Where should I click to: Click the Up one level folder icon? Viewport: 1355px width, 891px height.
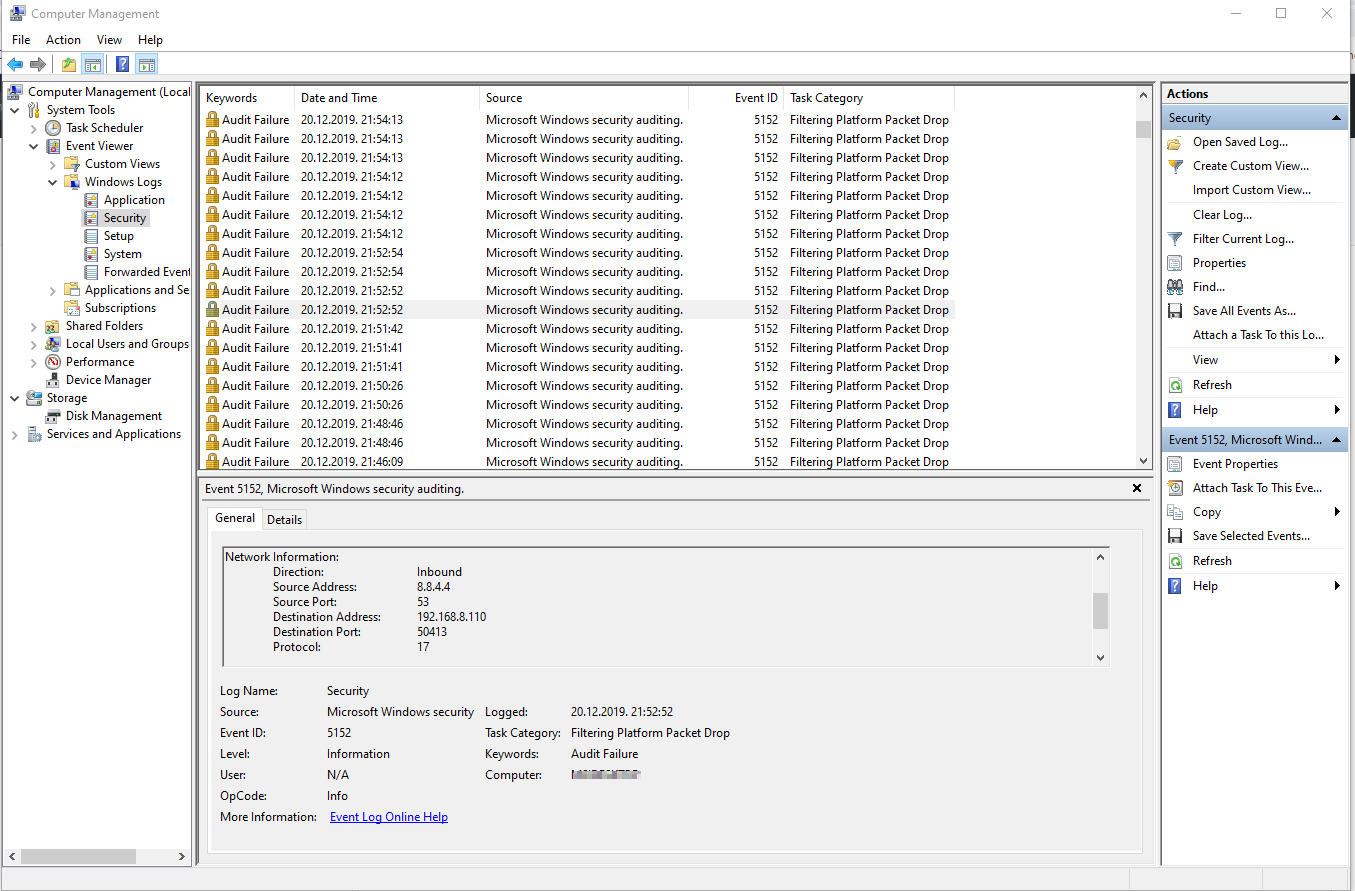click(x=68, y=65)
